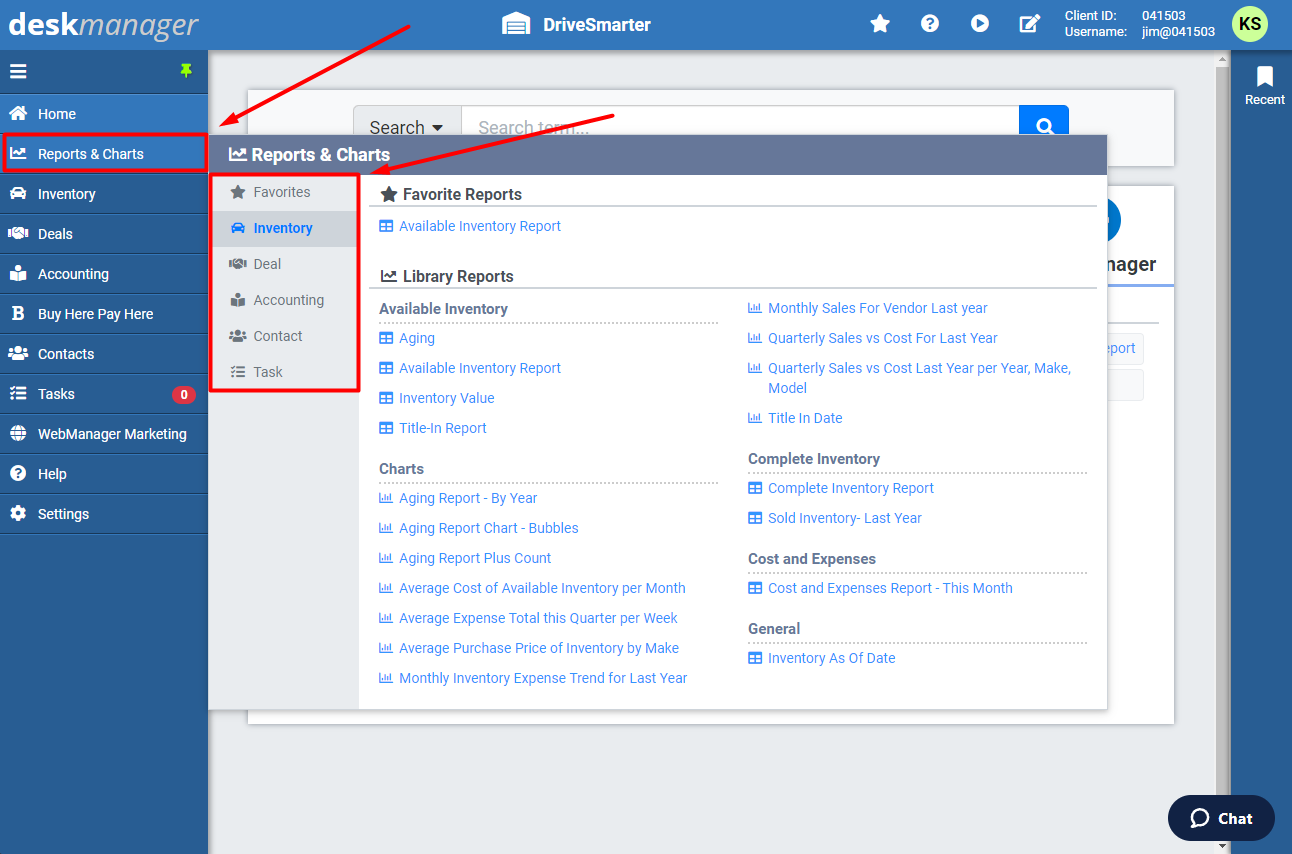
Task: Open the Search type dropdown
Action: click(406, 127)
